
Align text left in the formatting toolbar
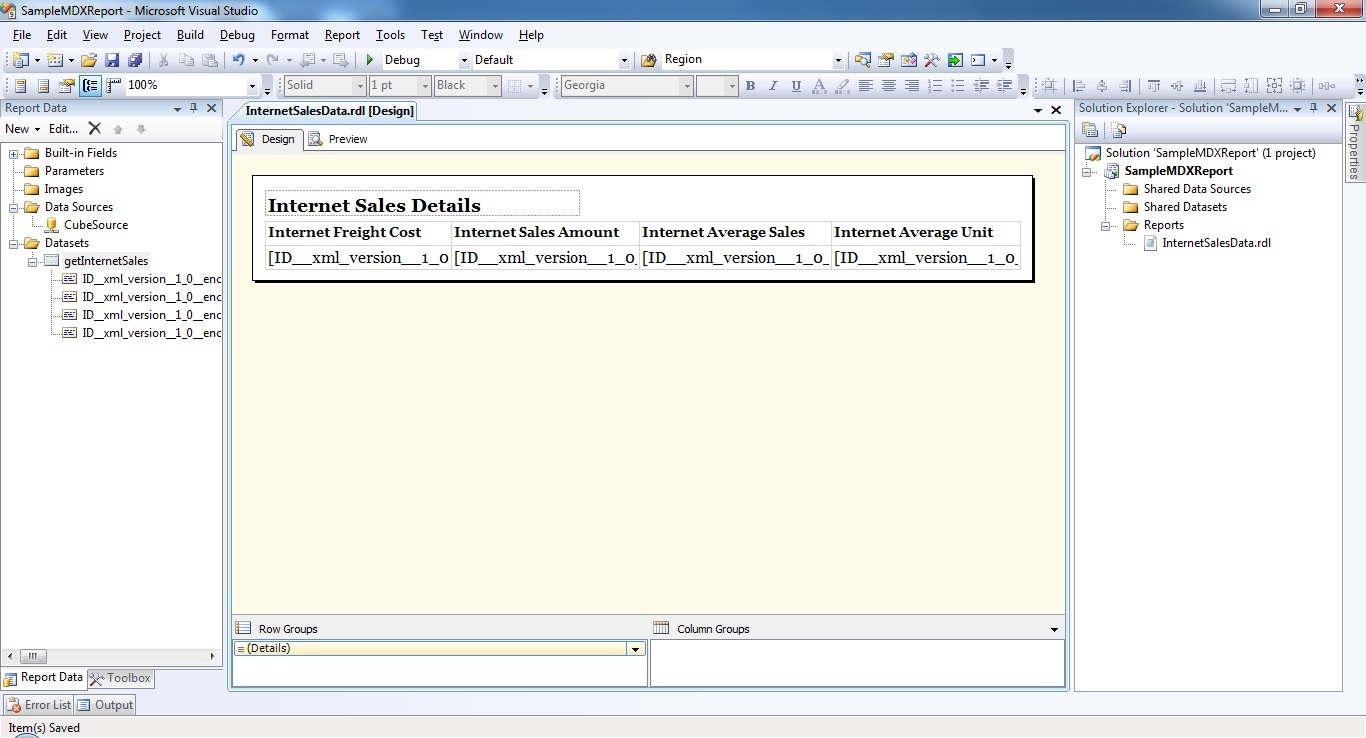(866, 86)
